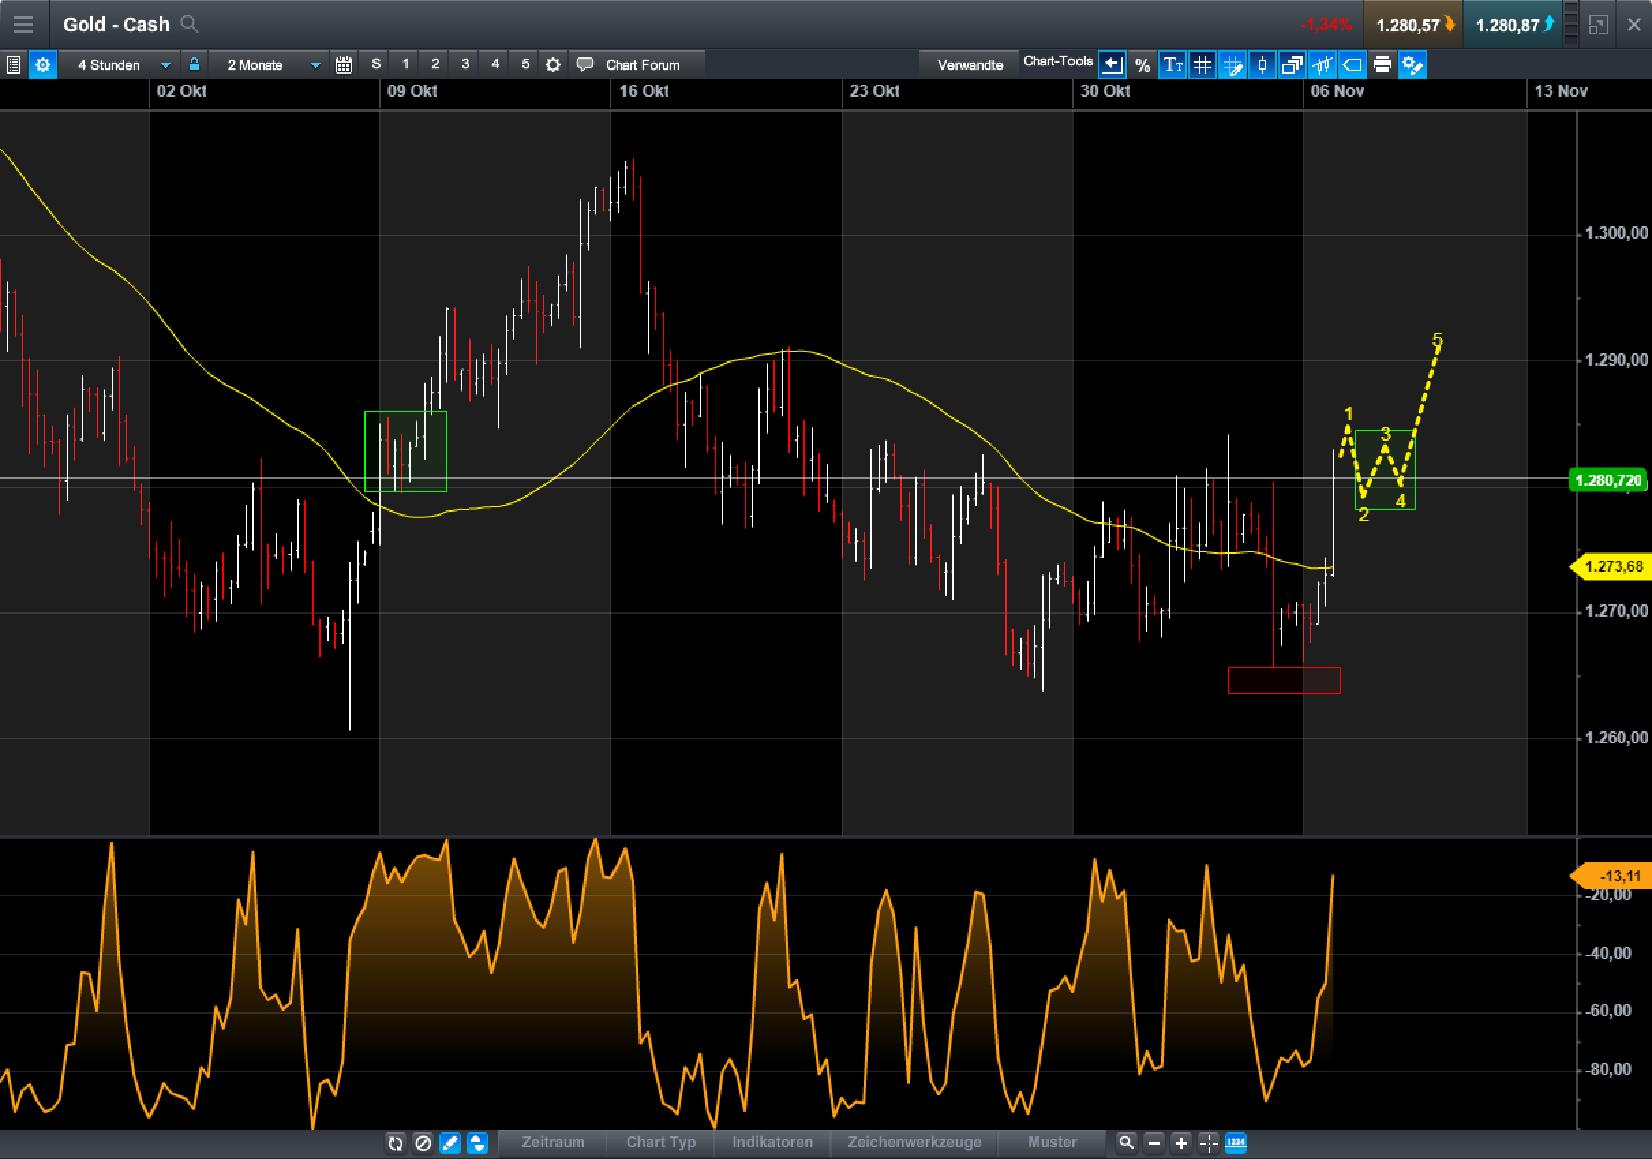Open the Text annotation tool (Tt icon)

tap(1172, 64)
